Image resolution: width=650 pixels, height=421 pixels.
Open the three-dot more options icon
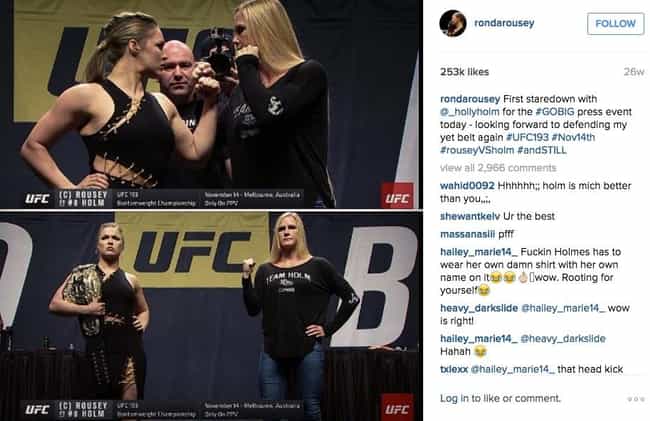[x=635, y=399]
